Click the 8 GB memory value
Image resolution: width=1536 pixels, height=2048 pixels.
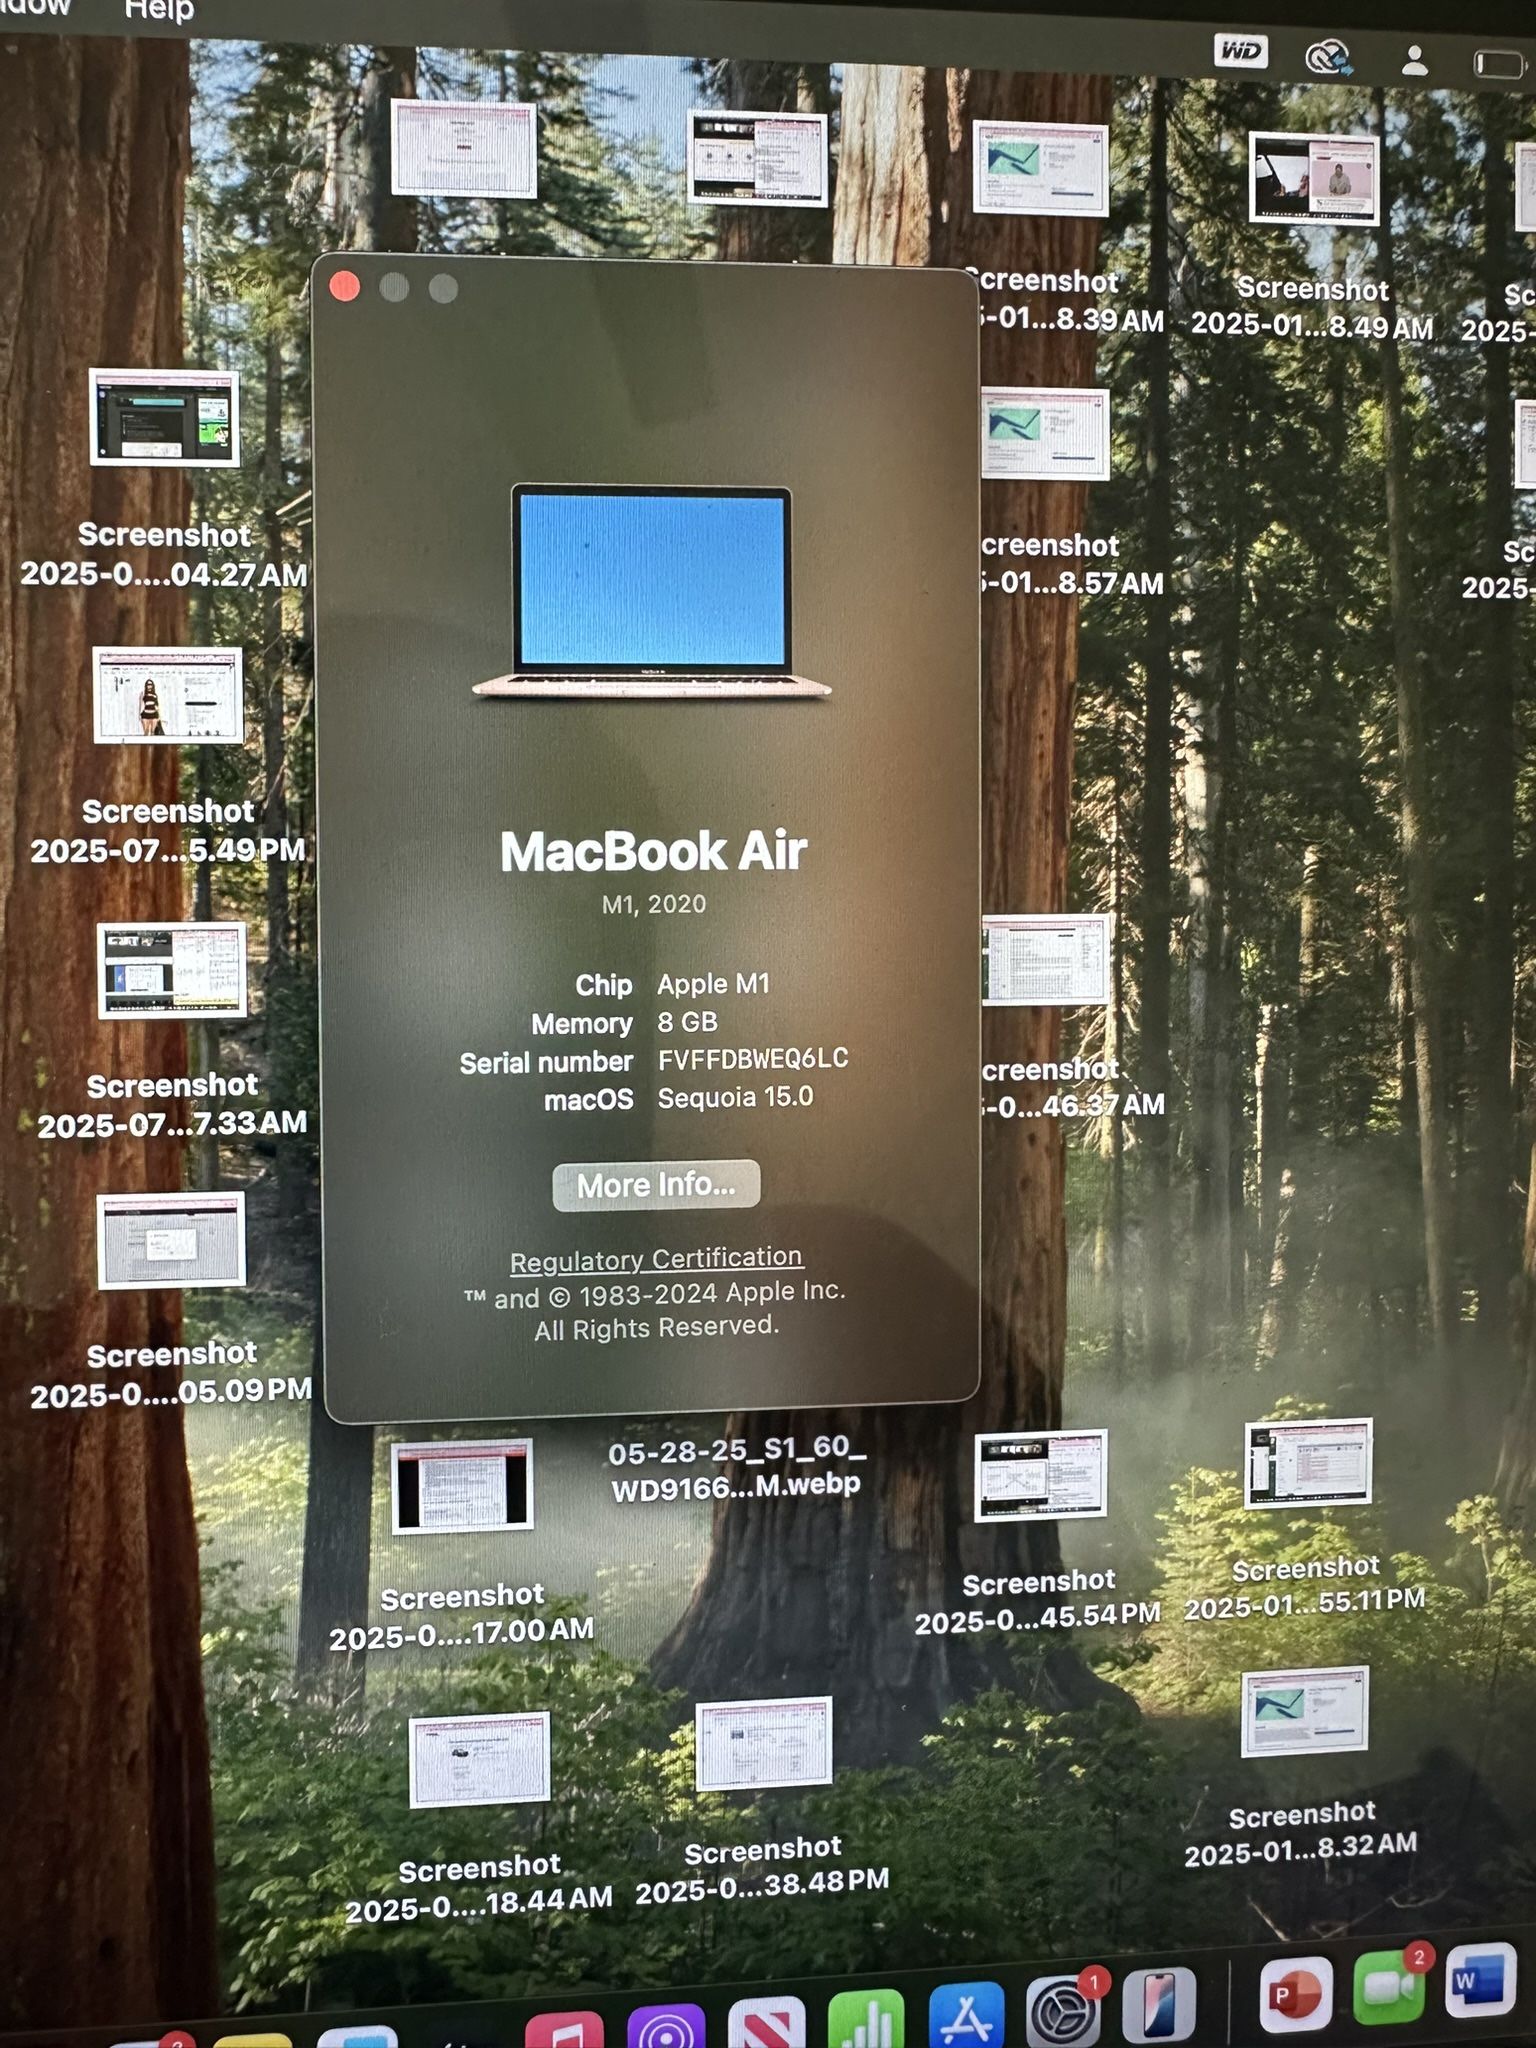pyautogui.click(x=687, y=1022)
